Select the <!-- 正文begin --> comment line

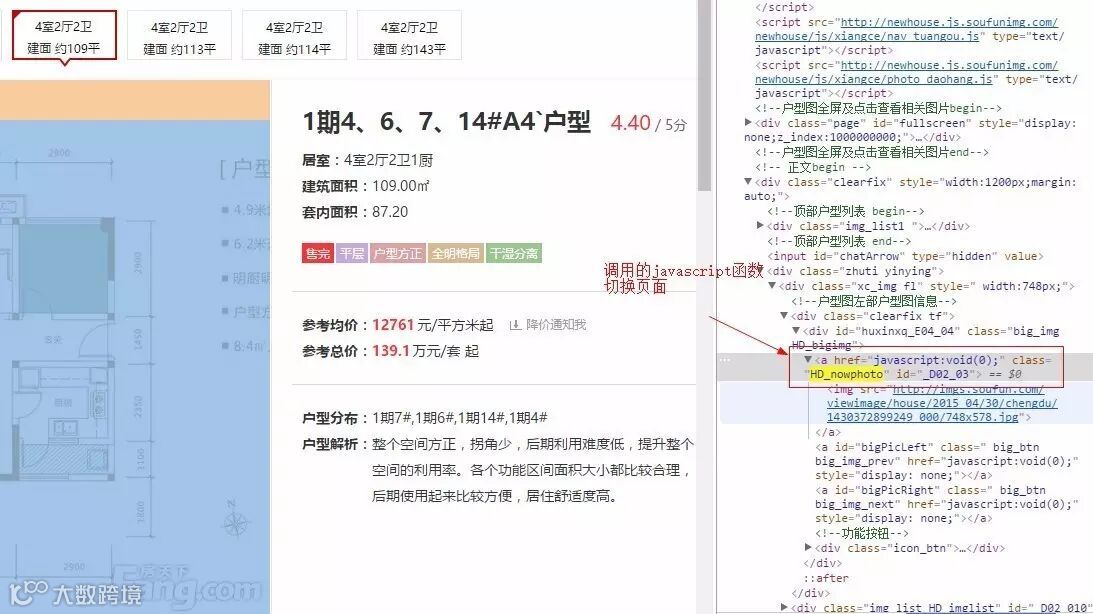point(813,167)
